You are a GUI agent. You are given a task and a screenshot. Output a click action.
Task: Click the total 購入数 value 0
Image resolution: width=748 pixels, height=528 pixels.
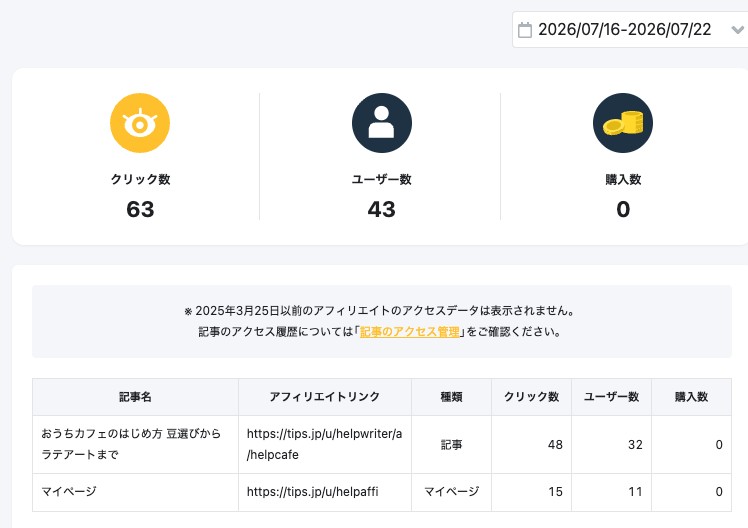point(623,209)
